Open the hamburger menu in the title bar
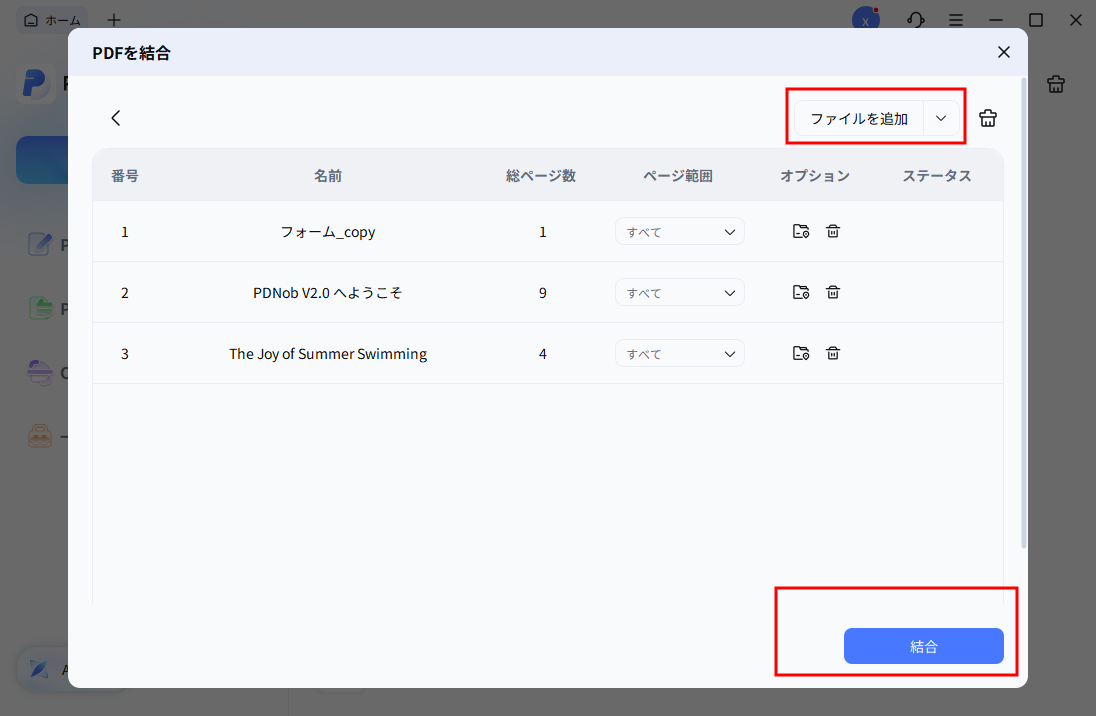The image size is (1096, 716). coord(956,19)
